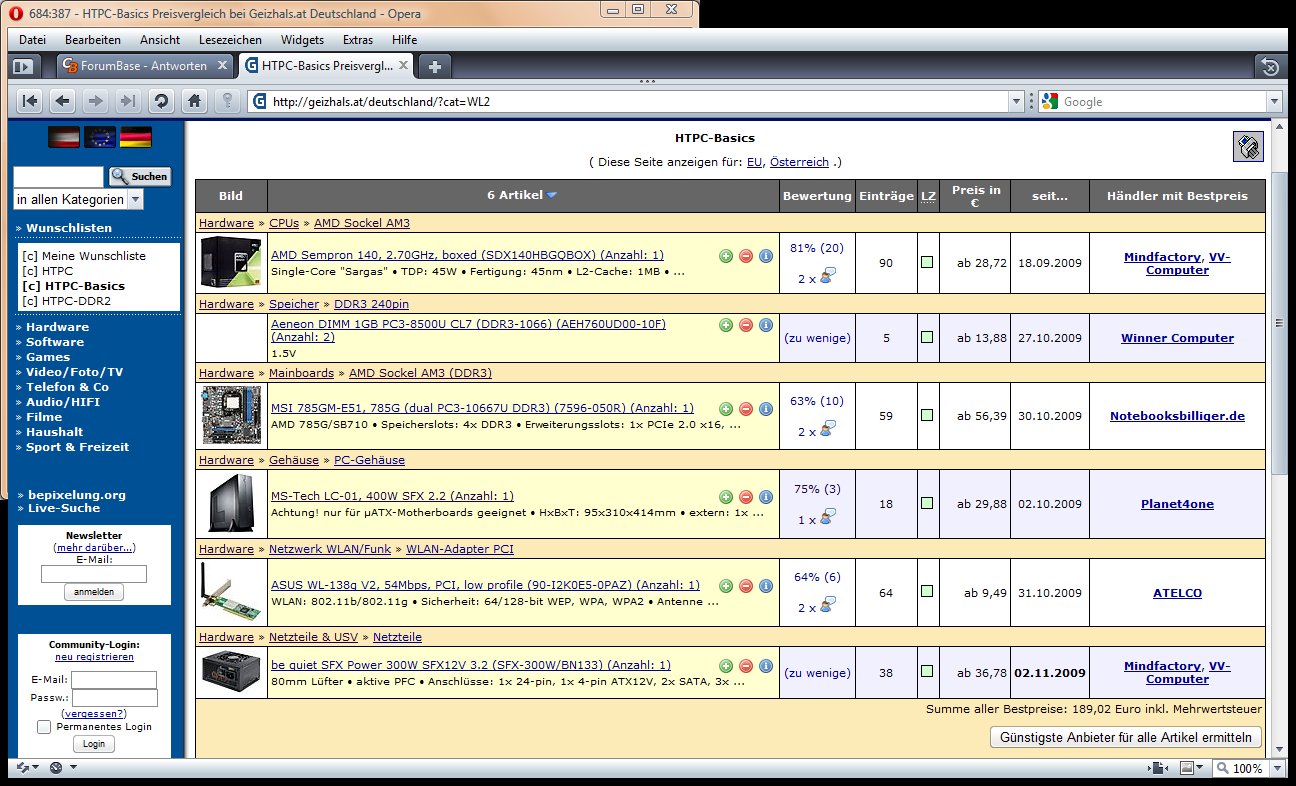Screen dimensions: 1296x786
Task: Click the sidebar search text field
Action: [x=58, y=176]
